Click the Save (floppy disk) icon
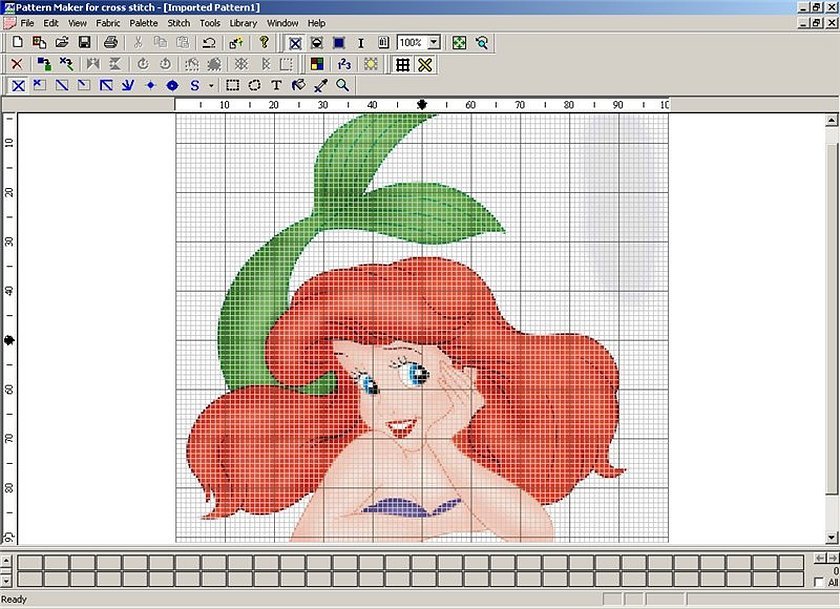Viewport: 840px width, 609px height. click(x=84, y=43)
